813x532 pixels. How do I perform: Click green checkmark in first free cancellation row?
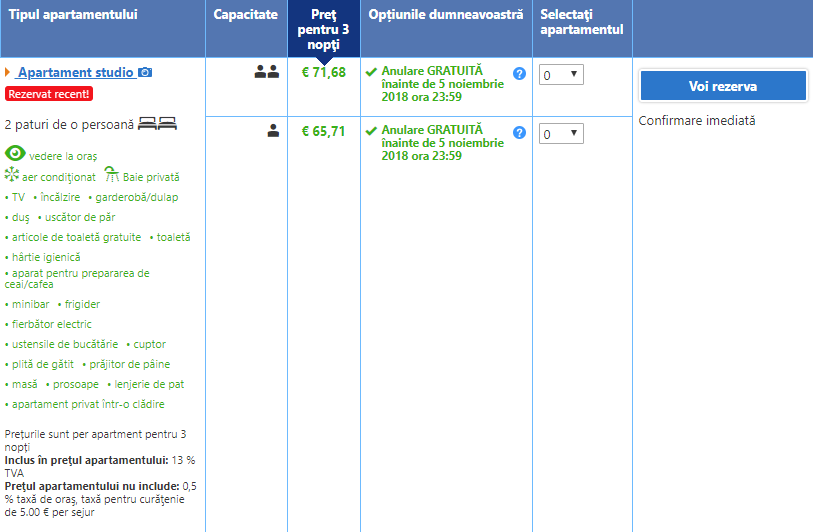[x=371, y=73]
